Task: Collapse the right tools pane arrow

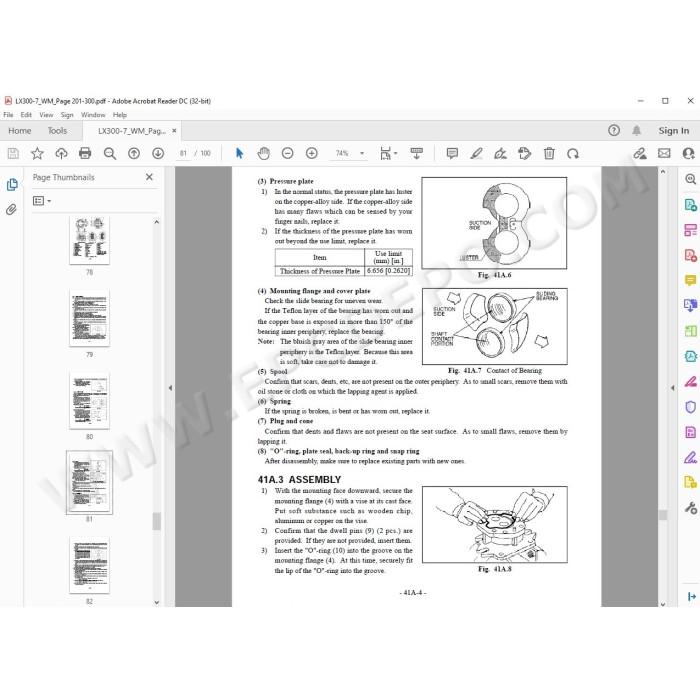Action: [x=672, y=388]
